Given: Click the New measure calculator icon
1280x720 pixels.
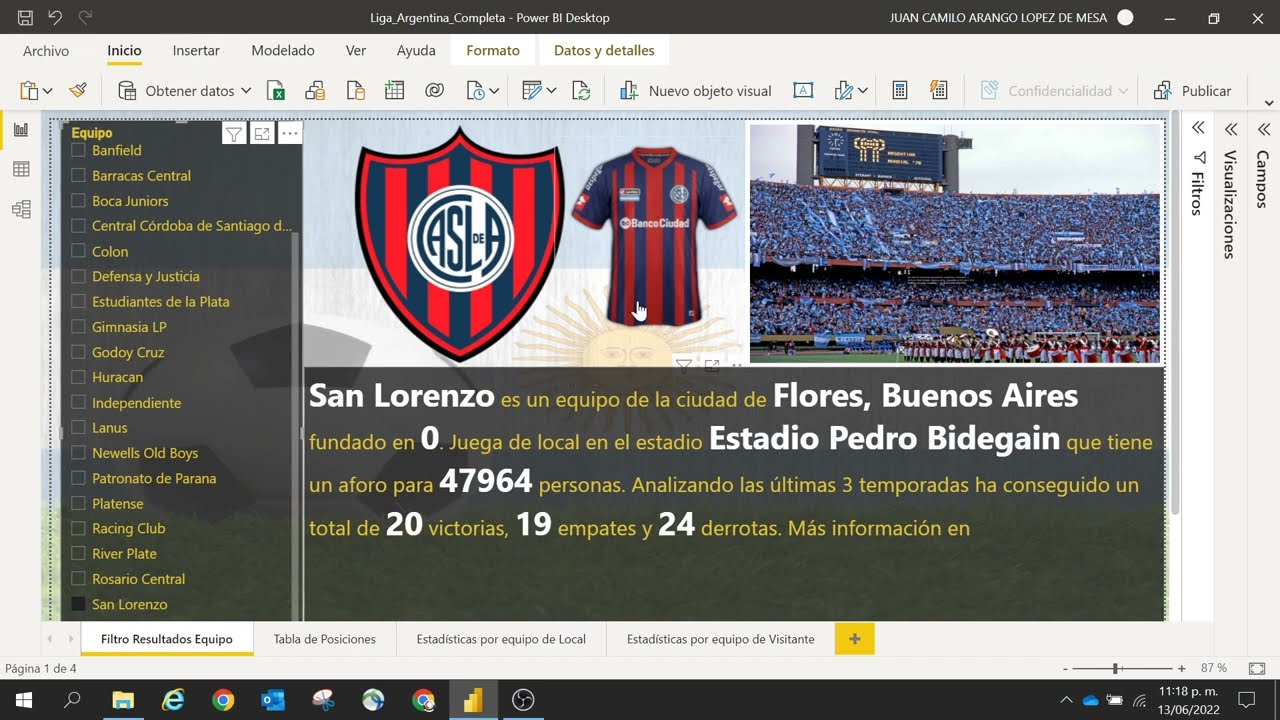Looking at the screenshot, I should [x=899, y=90].
